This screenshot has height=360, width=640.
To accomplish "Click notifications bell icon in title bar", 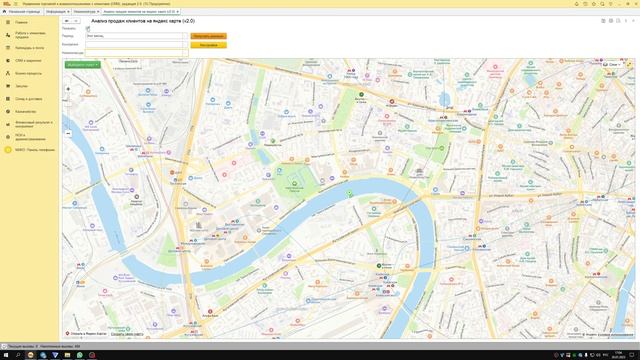I will click(x=577, y=4).
